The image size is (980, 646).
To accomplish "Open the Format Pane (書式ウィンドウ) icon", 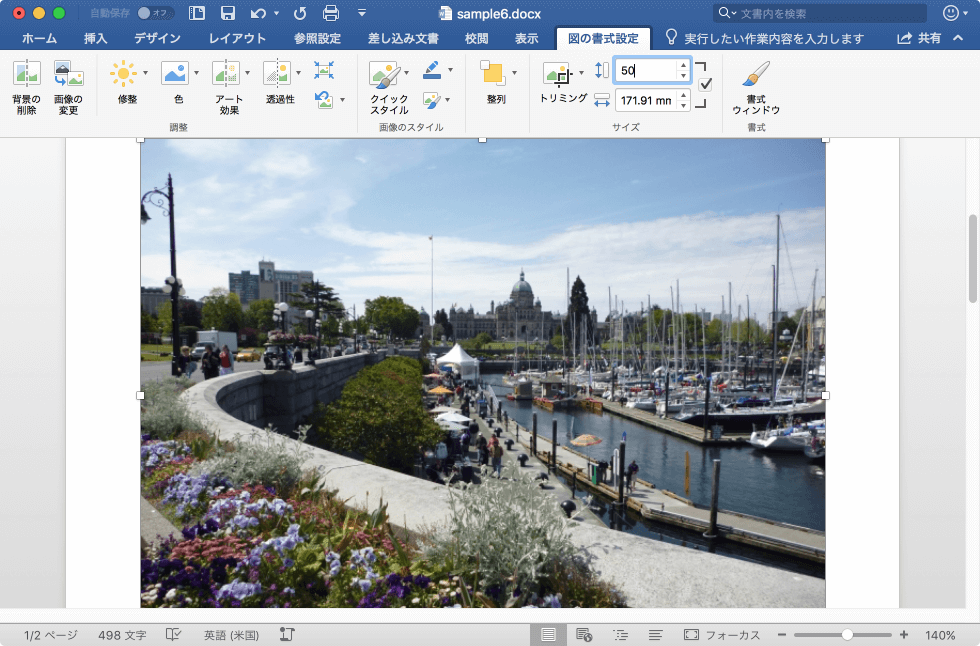I will 756,76.
